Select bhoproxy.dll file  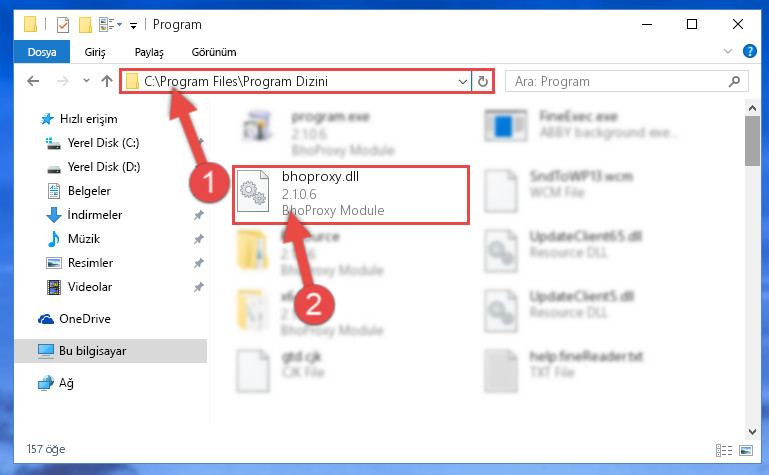point(351,194)
